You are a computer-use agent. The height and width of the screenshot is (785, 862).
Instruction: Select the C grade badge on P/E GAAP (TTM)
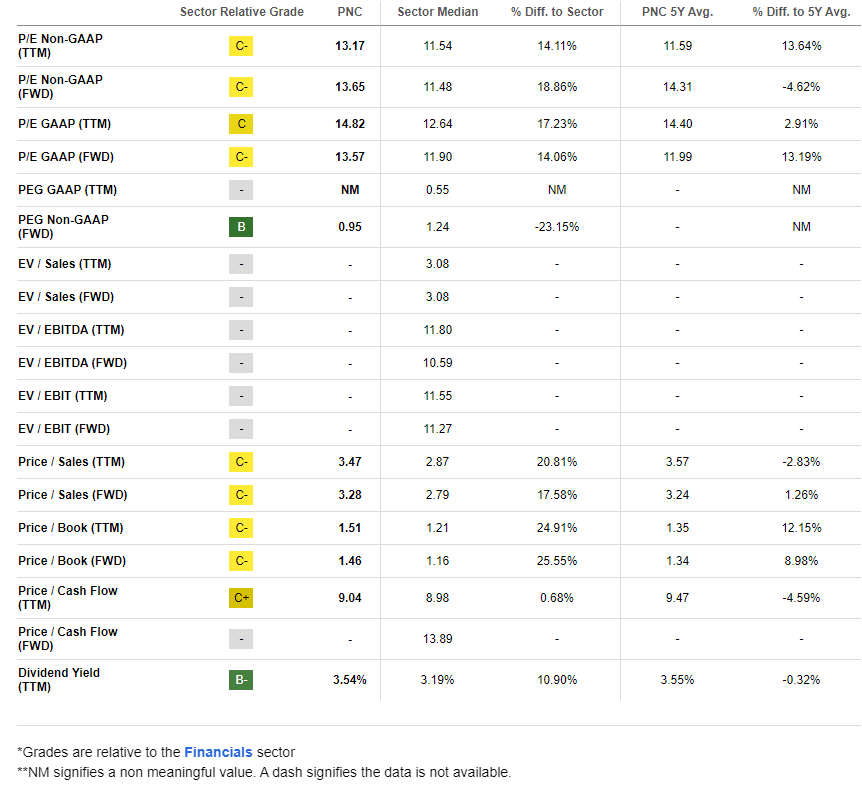click(x=240, y=124)
